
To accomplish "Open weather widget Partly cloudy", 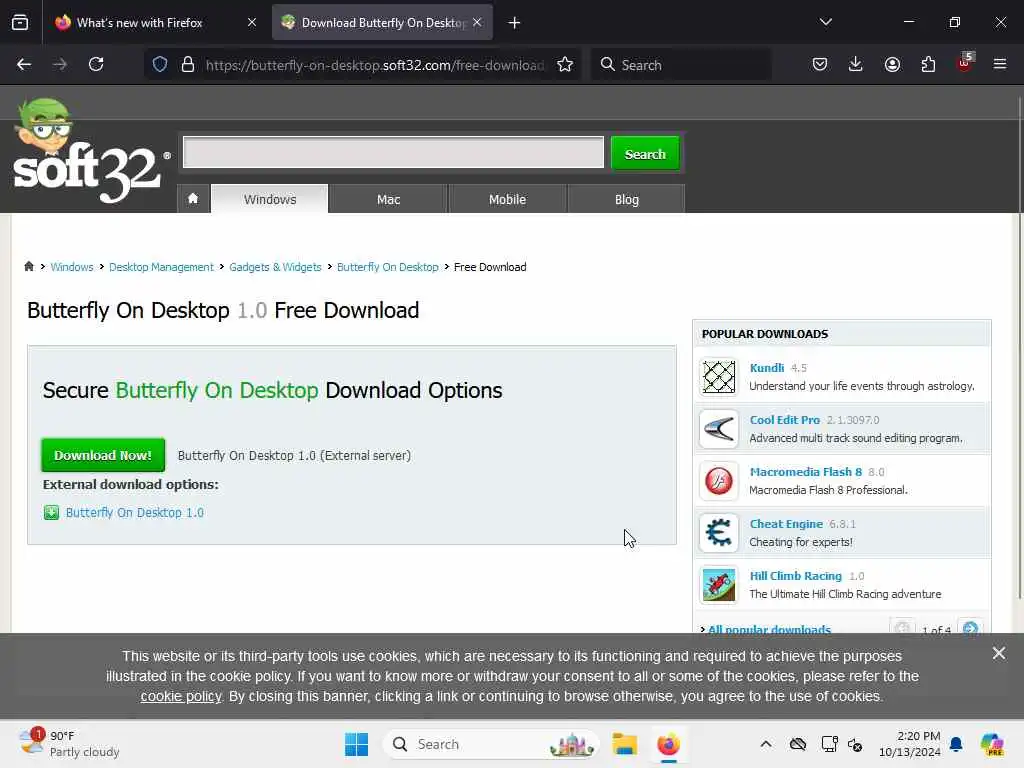I will (69, 744).
